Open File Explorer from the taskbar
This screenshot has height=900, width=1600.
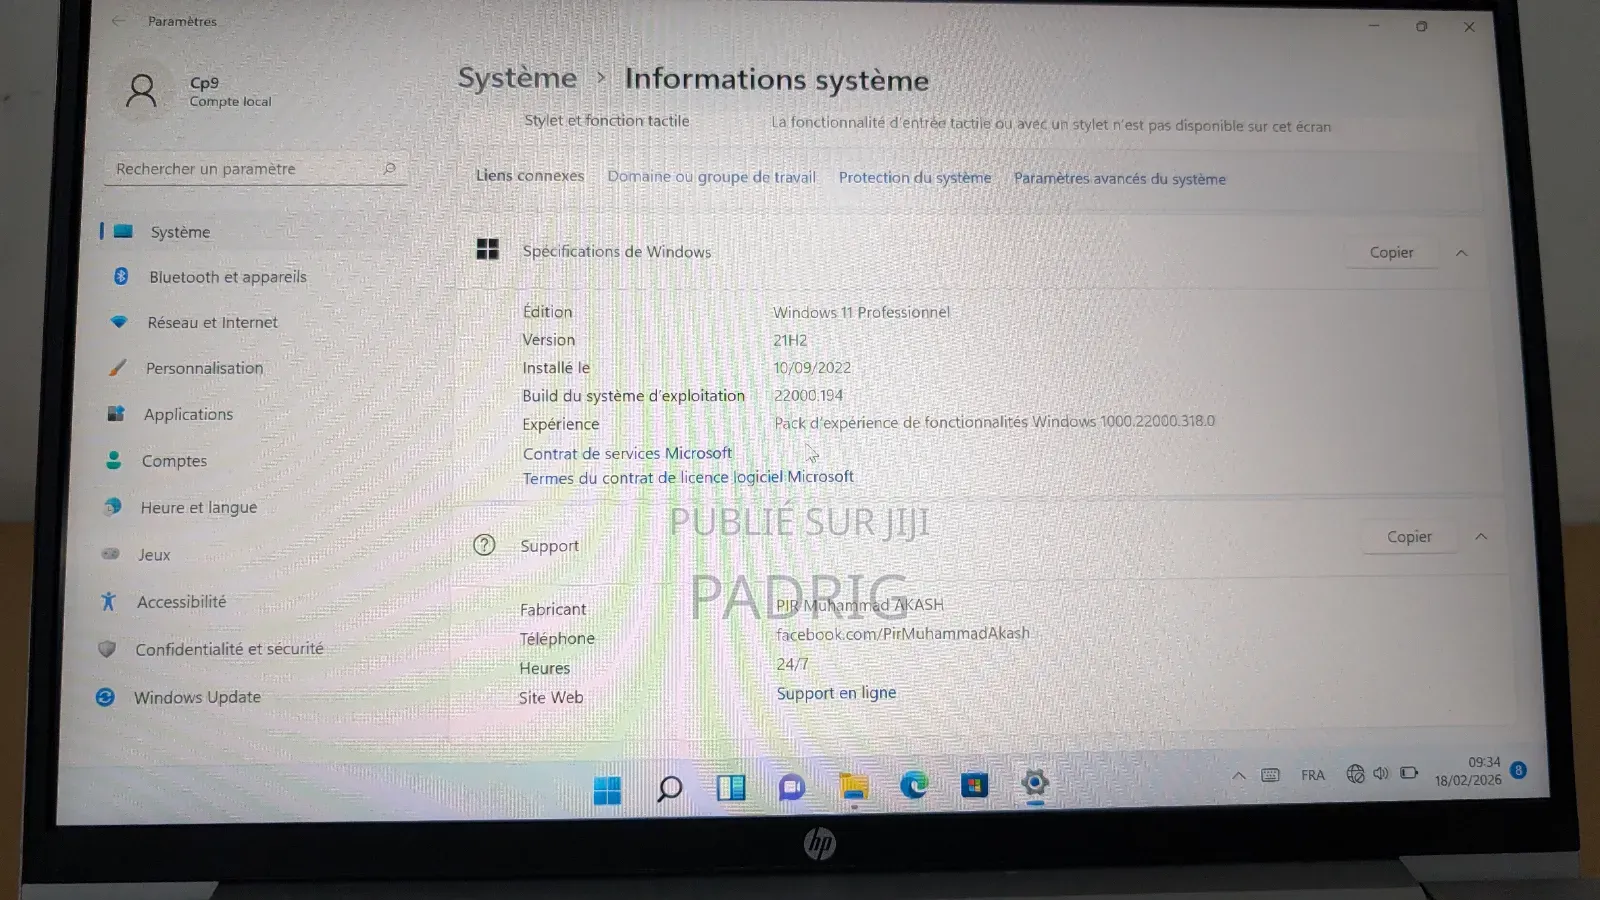(853, 789)
